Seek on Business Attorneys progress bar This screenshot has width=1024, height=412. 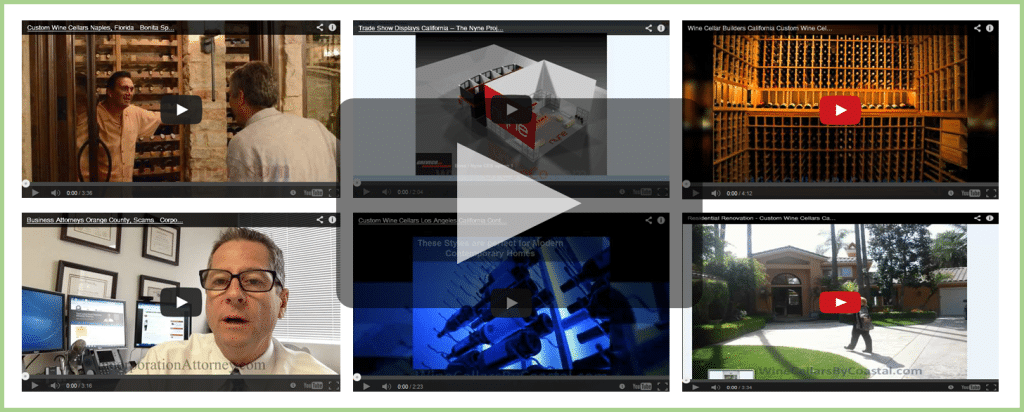coord(181,375)
